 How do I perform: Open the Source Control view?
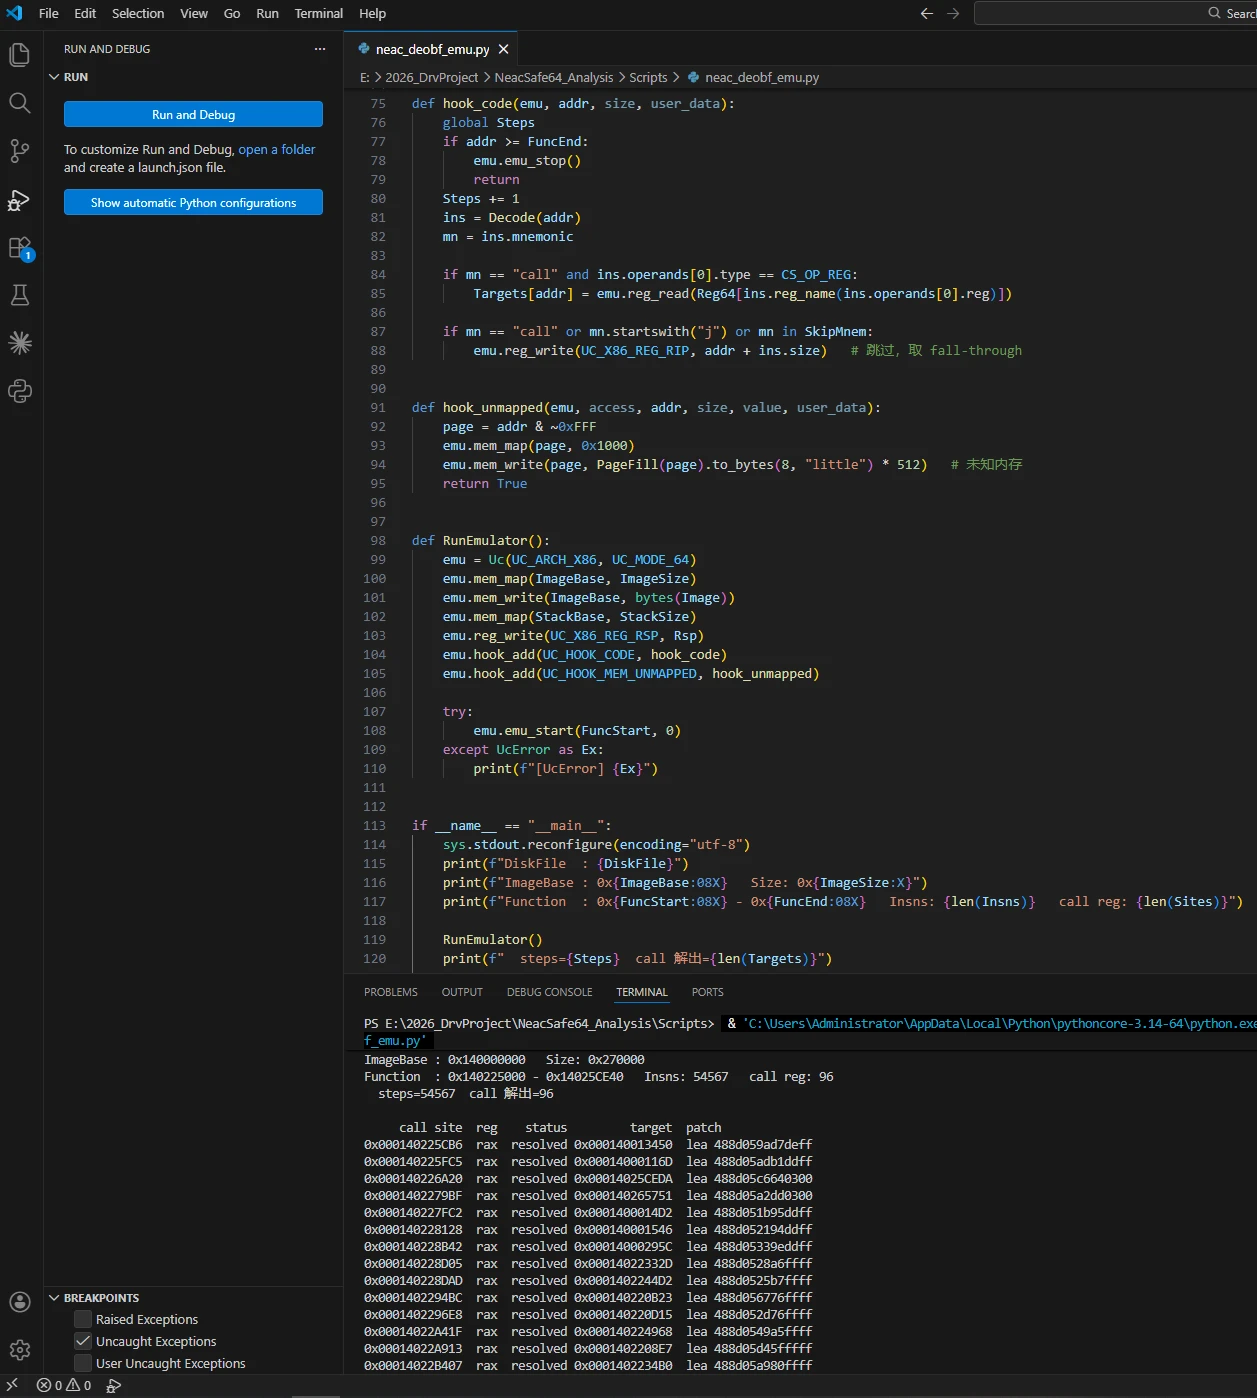(x=20, y=151)
